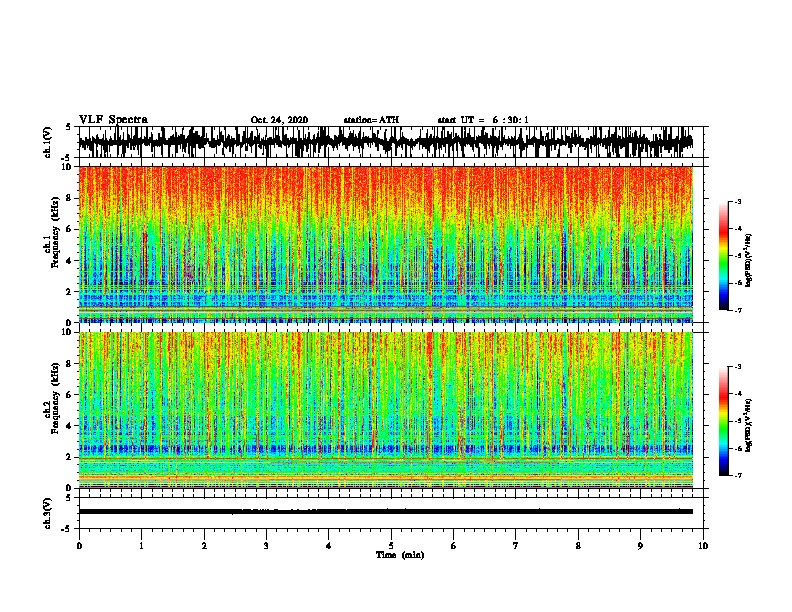
Task: Click the ch.2 colorbar log(PSD) unit label
Action: click(749, 426)
